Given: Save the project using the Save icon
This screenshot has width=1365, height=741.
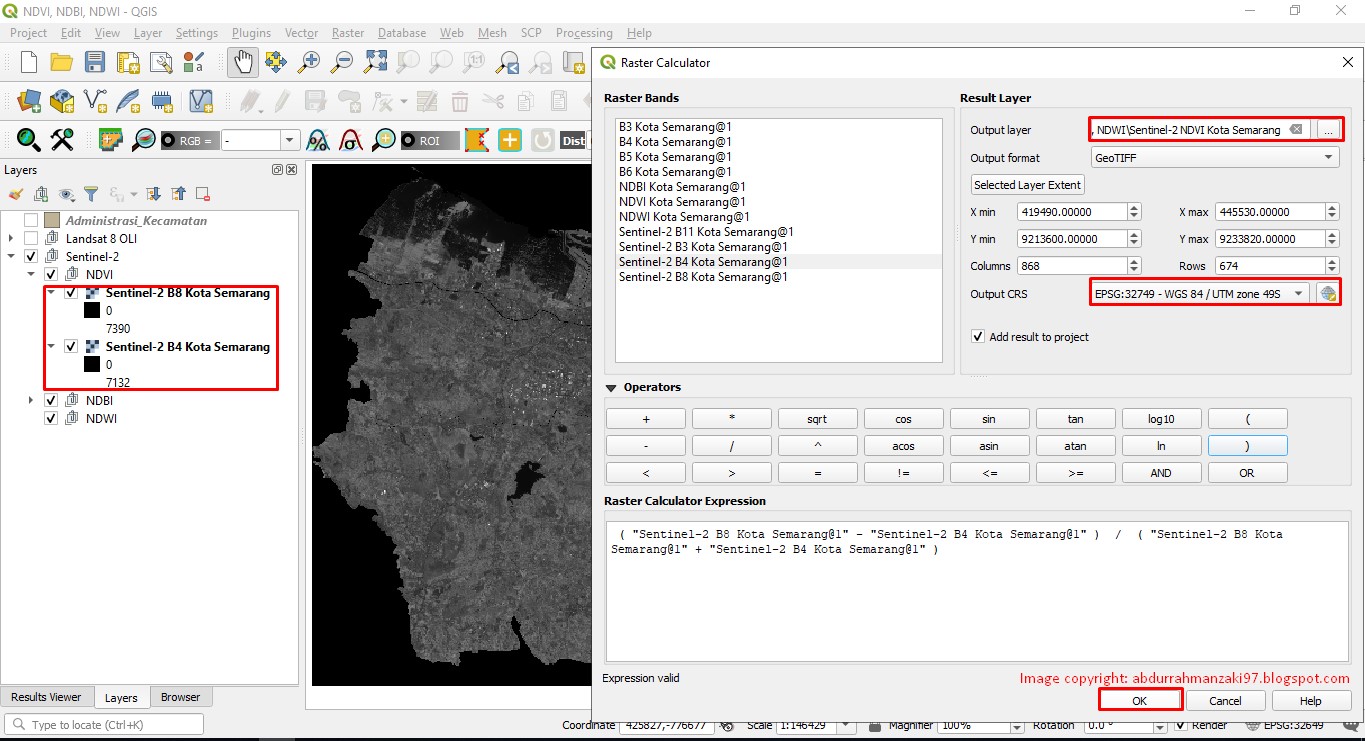Looking at the screenshot, I should click(94, 61).
